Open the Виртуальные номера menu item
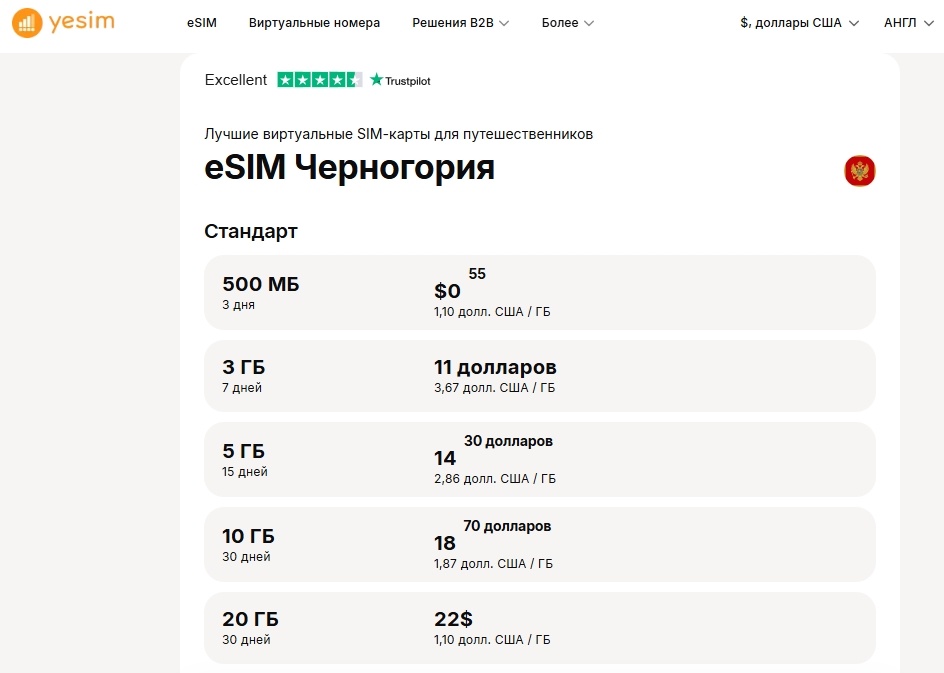The width and height of the screenshot is (944, 673). coord(314,21)
